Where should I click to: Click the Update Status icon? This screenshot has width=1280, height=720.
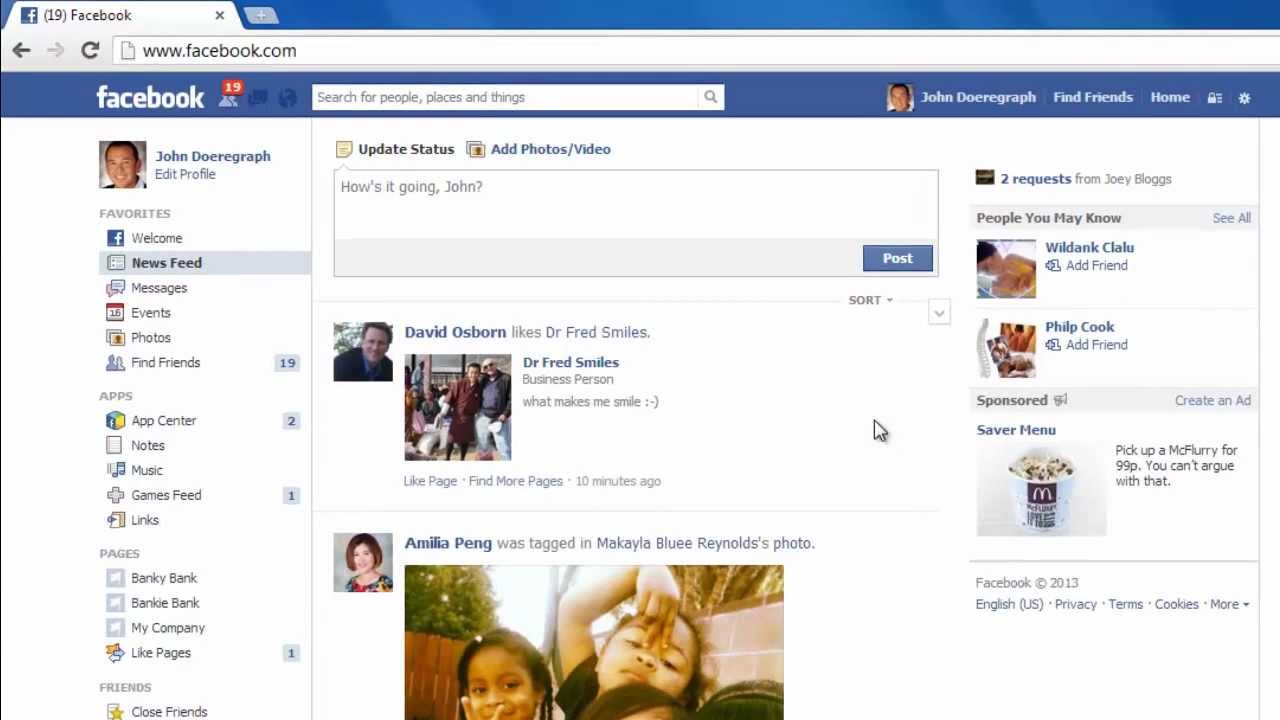point(344,149)
